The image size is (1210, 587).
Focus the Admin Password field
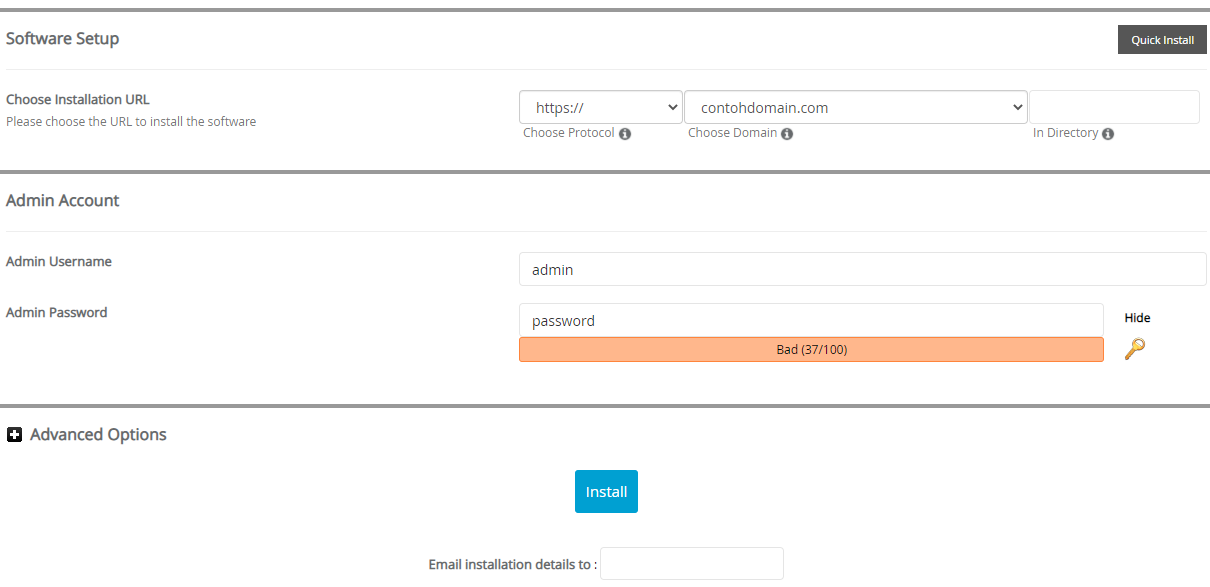810,320
